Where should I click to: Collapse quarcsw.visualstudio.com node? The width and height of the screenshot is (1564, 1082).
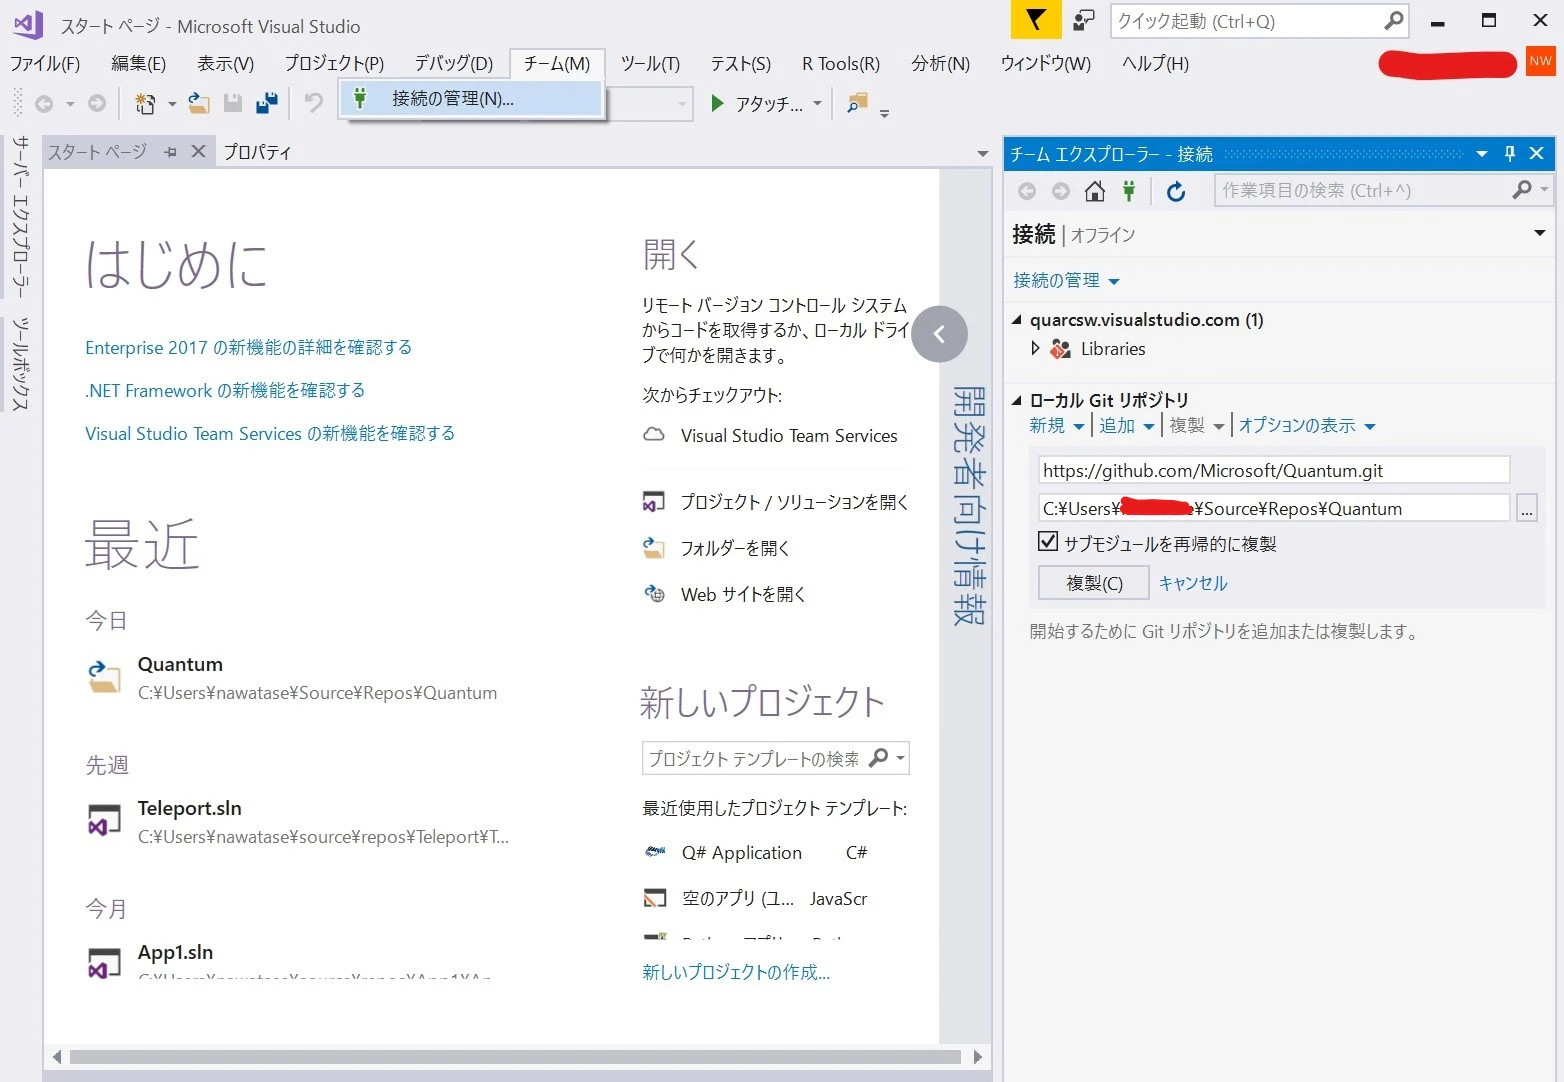[1017, 320]
